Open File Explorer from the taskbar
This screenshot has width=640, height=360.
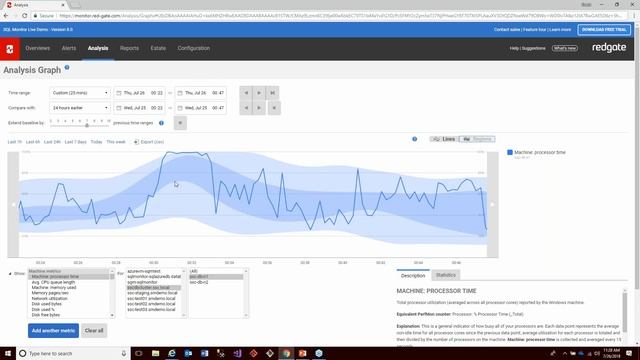point(156,353)
